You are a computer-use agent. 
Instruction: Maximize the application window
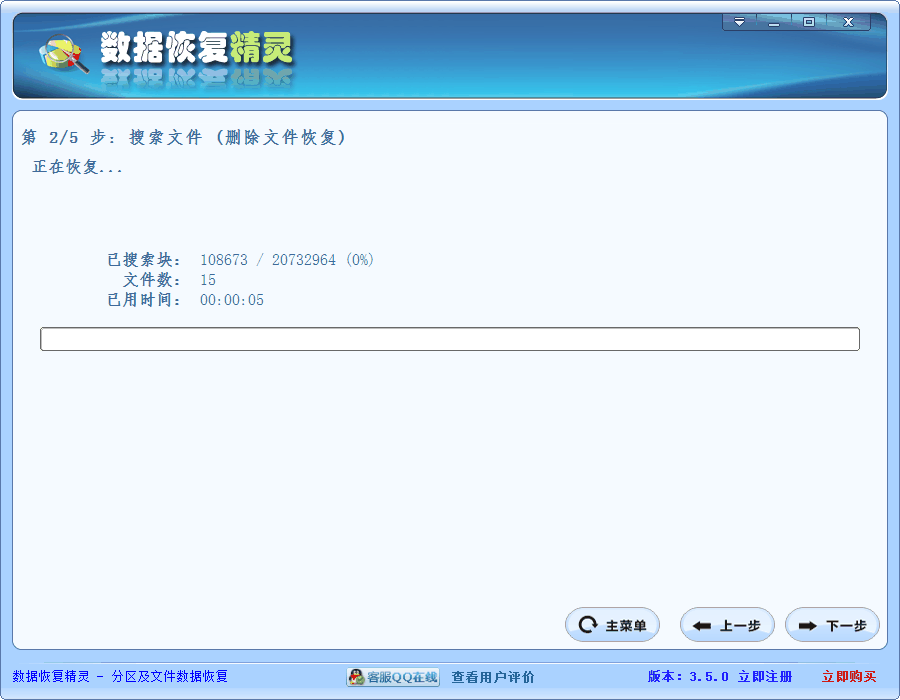coord(808,22)
